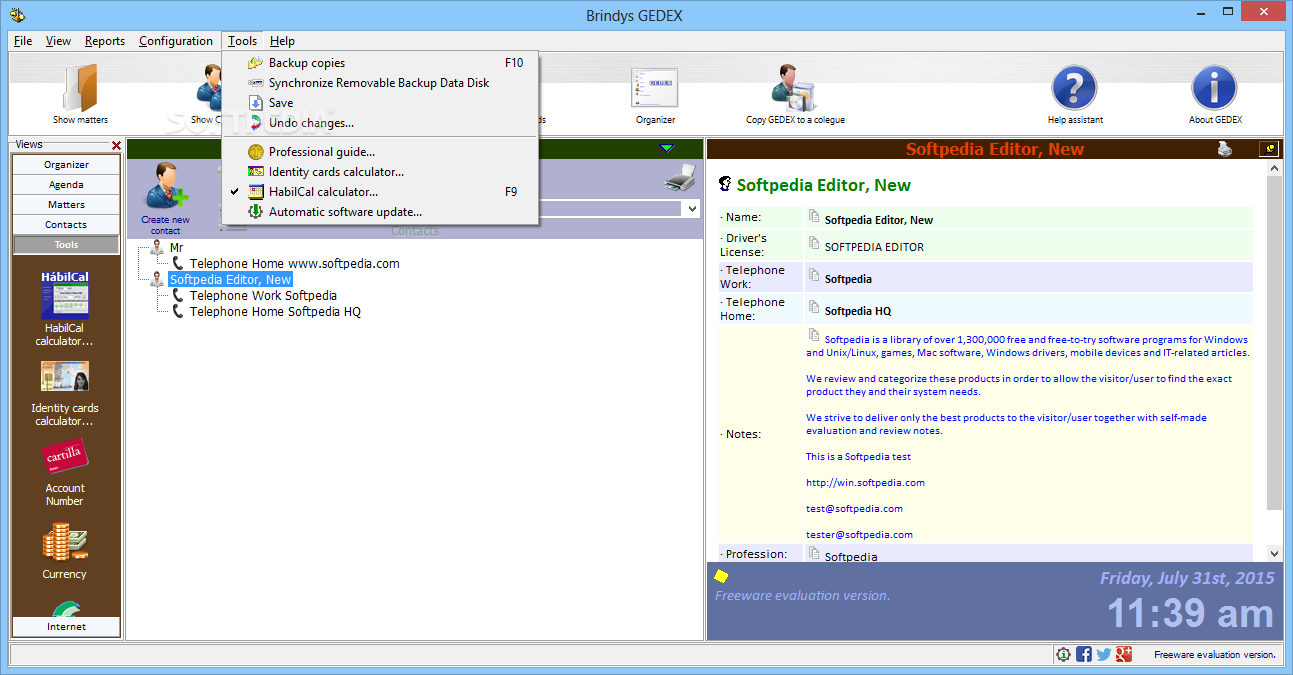1293x675 pixels.
Task: Select Telephone Work Softpedia row
Action: coord(263,296)
